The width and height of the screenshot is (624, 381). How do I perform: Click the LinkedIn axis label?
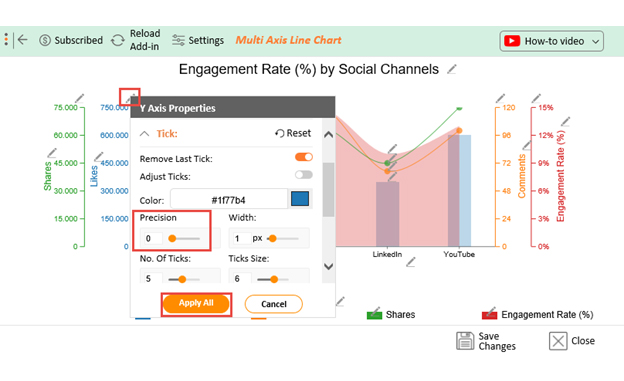coord(387,254)
